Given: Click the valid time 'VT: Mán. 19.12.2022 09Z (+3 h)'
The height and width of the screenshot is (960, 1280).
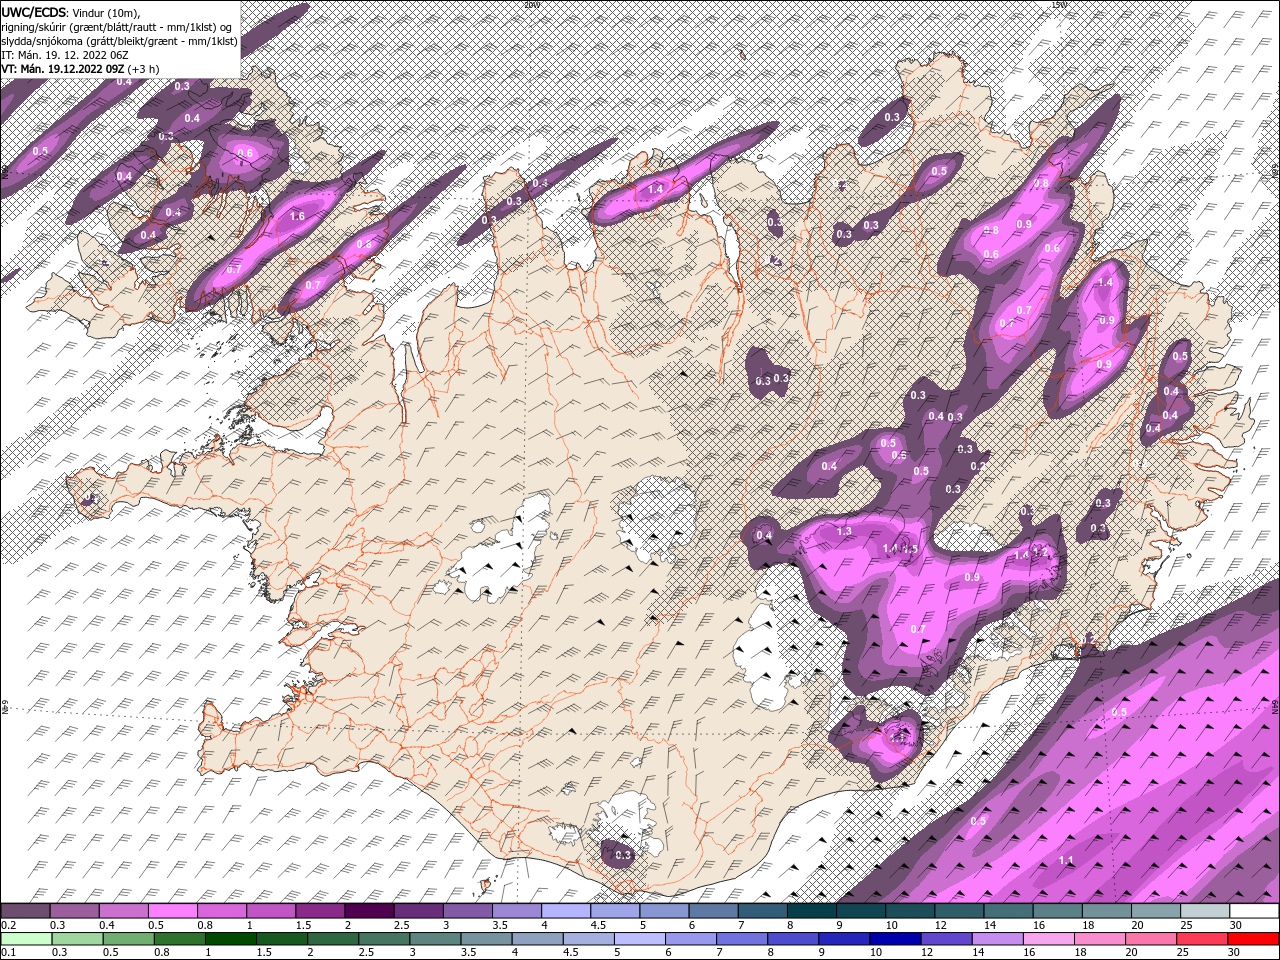Looking at the screenshot, I should tap(81, 69).
